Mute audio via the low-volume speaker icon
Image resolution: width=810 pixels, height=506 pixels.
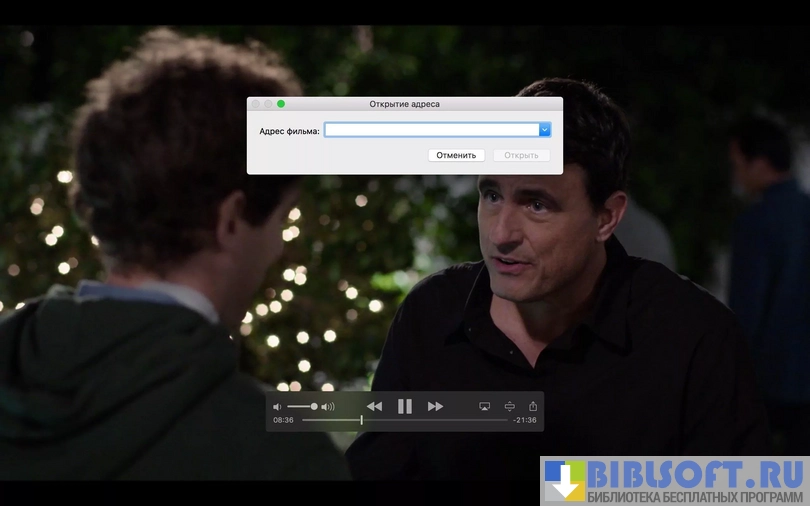point(278,407)
